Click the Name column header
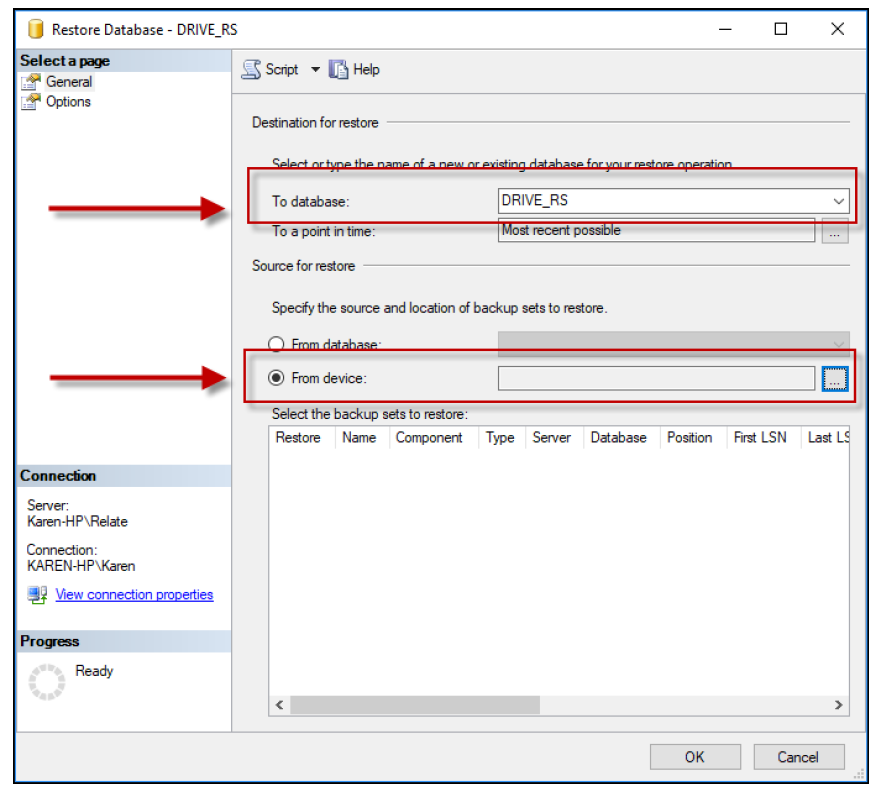888x797 pixels. (359, 438)
